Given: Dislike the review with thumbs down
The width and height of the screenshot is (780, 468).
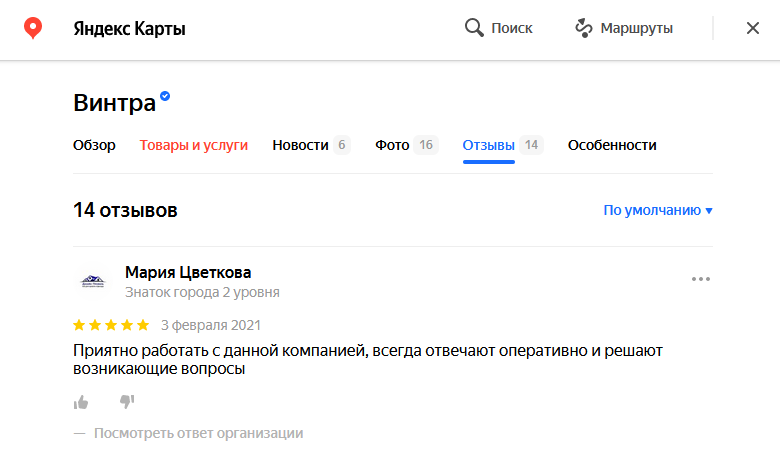Looking at the screenshot, I should click(x=127, y=402).
